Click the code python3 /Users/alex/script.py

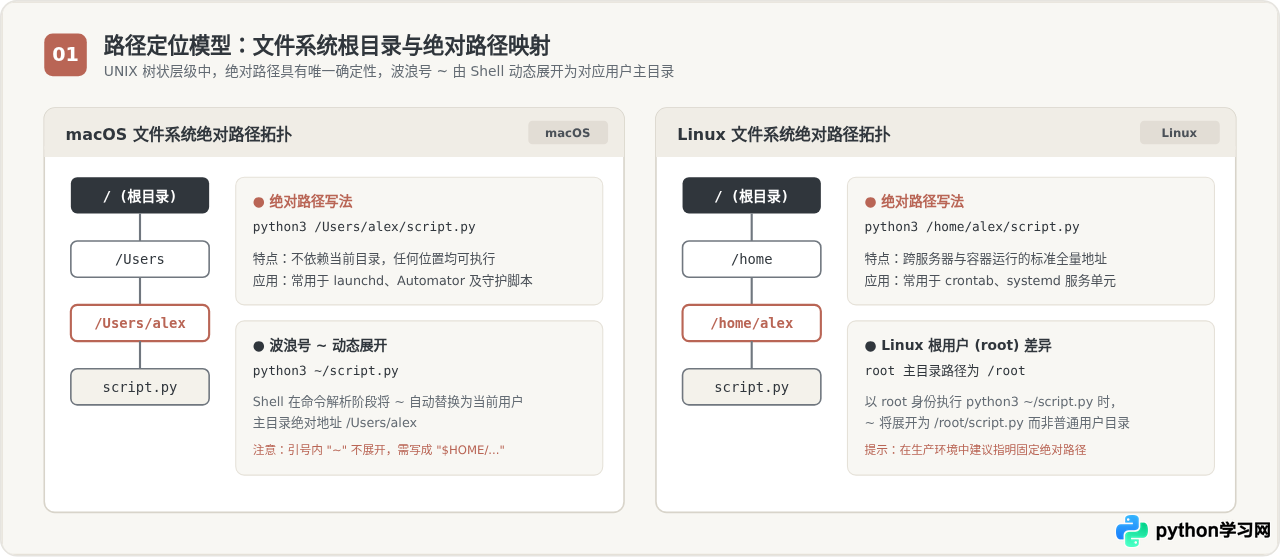point(364,227)
